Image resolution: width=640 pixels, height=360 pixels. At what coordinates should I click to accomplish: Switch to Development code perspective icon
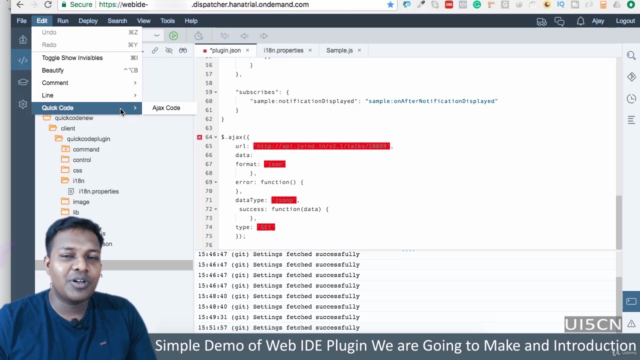click(23, 60)
